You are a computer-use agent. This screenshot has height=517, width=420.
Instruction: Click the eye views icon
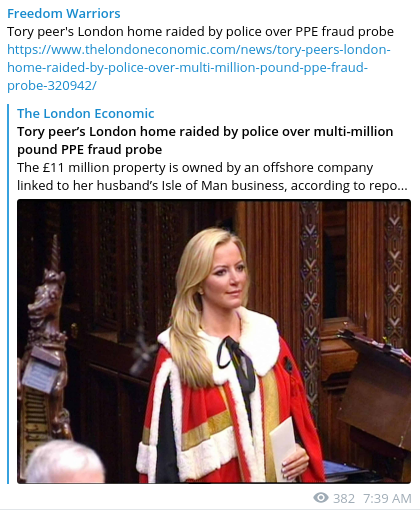pos(321,498)
